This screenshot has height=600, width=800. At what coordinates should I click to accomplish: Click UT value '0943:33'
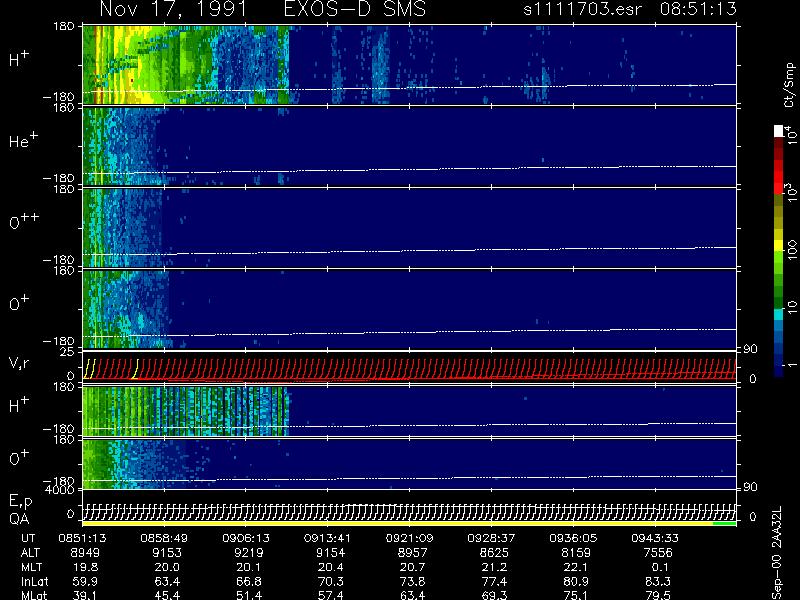tap(655, 538)
